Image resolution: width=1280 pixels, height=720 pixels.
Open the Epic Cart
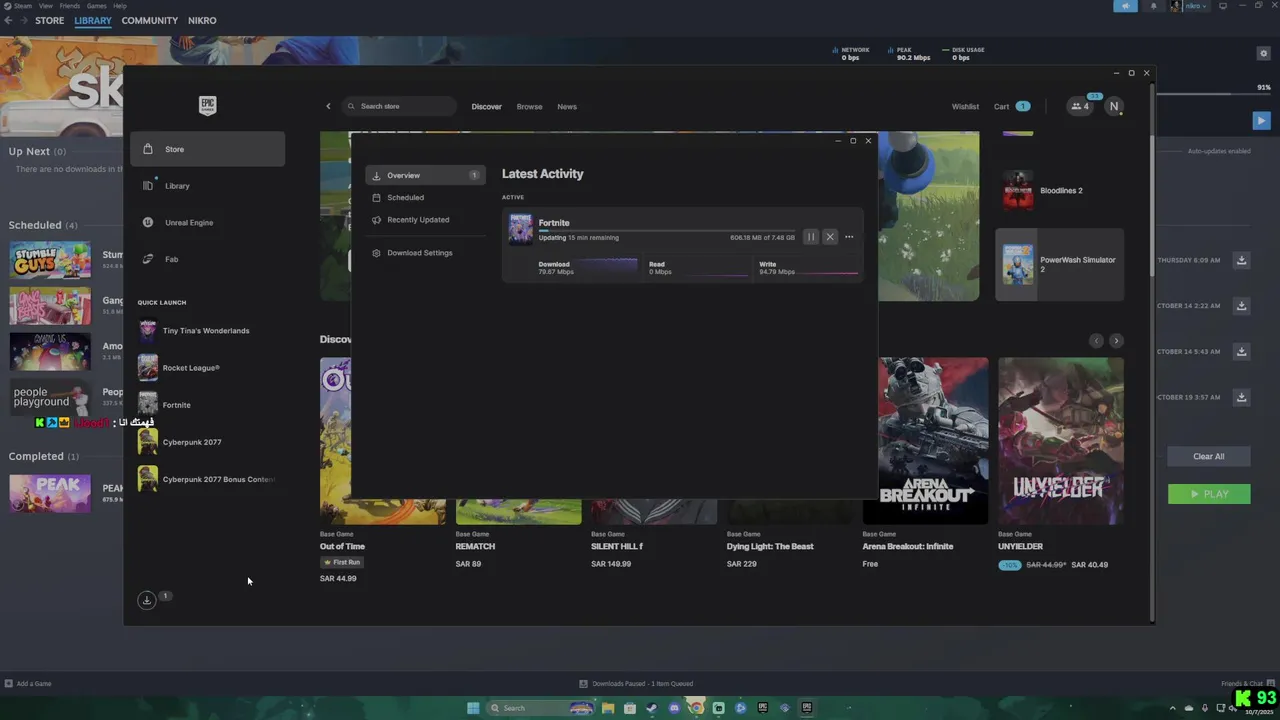1011,106
